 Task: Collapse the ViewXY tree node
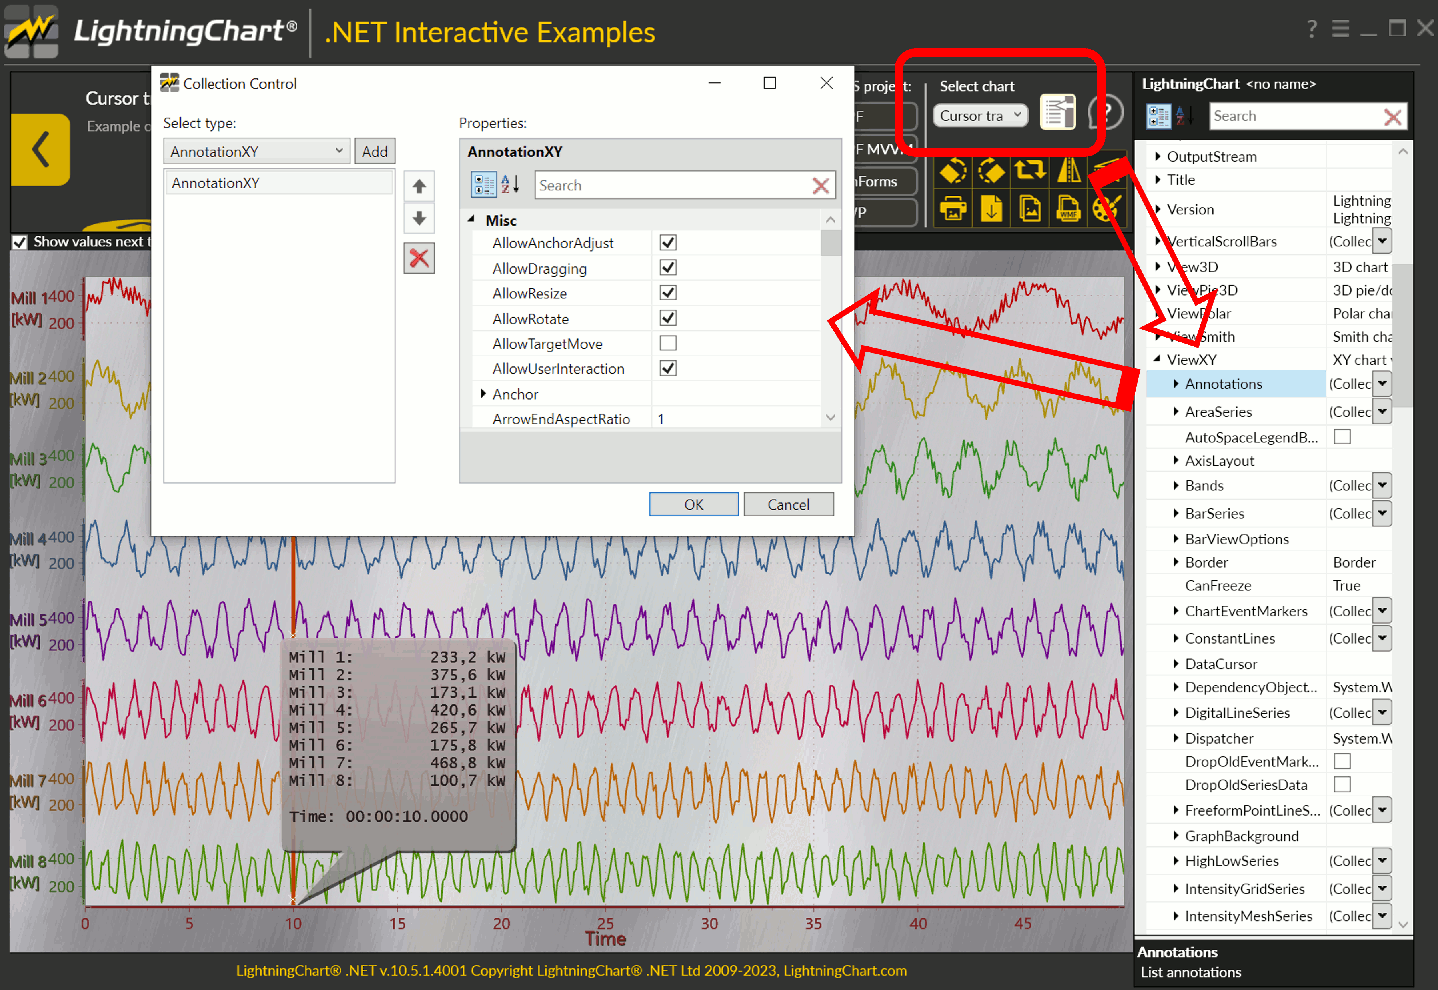point(1157,359)
